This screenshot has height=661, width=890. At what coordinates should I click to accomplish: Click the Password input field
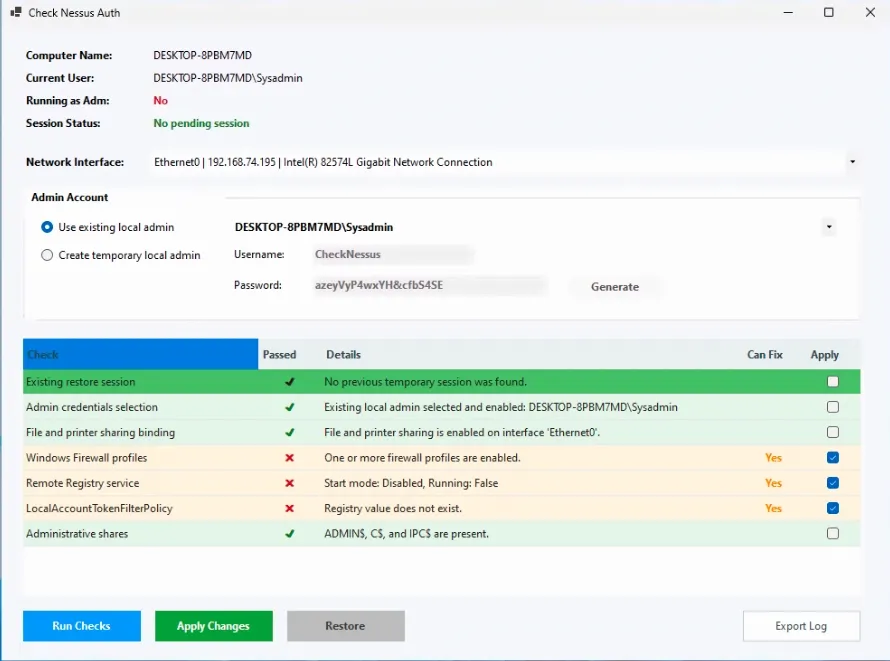coord(429,285)
